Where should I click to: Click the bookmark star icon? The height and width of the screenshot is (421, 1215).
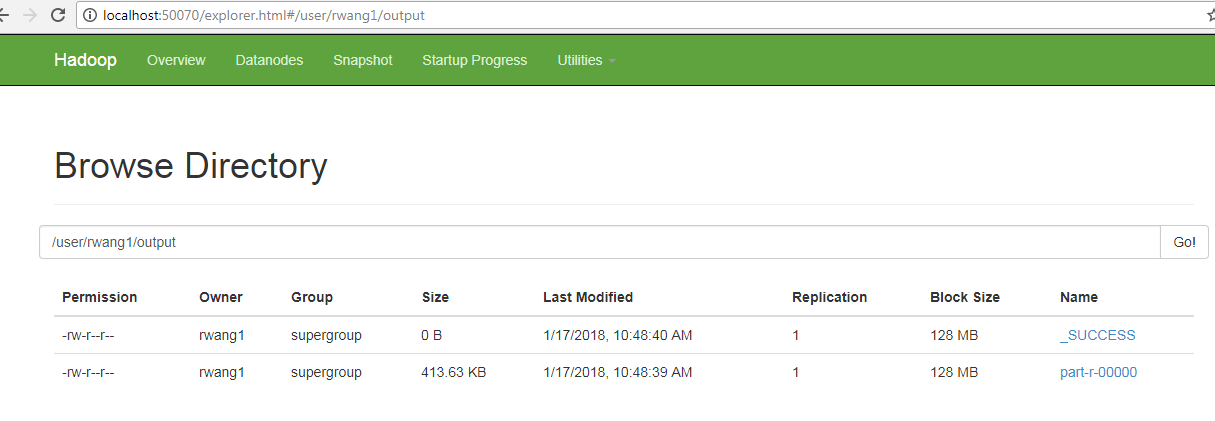(1210, 15)
